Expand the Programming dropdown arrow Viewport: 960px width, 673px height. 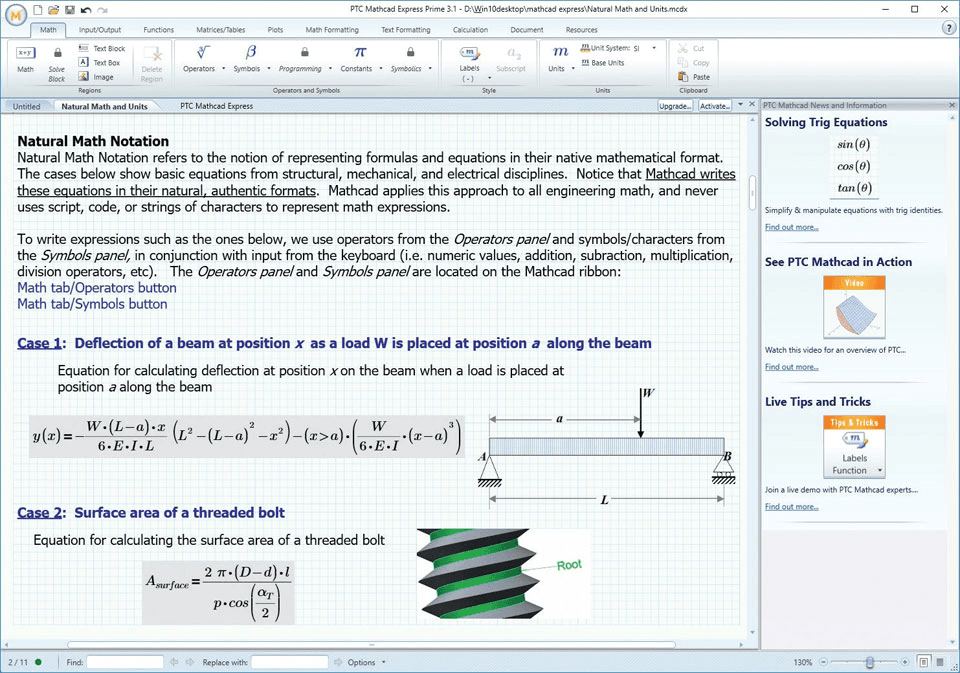point(331,69)
